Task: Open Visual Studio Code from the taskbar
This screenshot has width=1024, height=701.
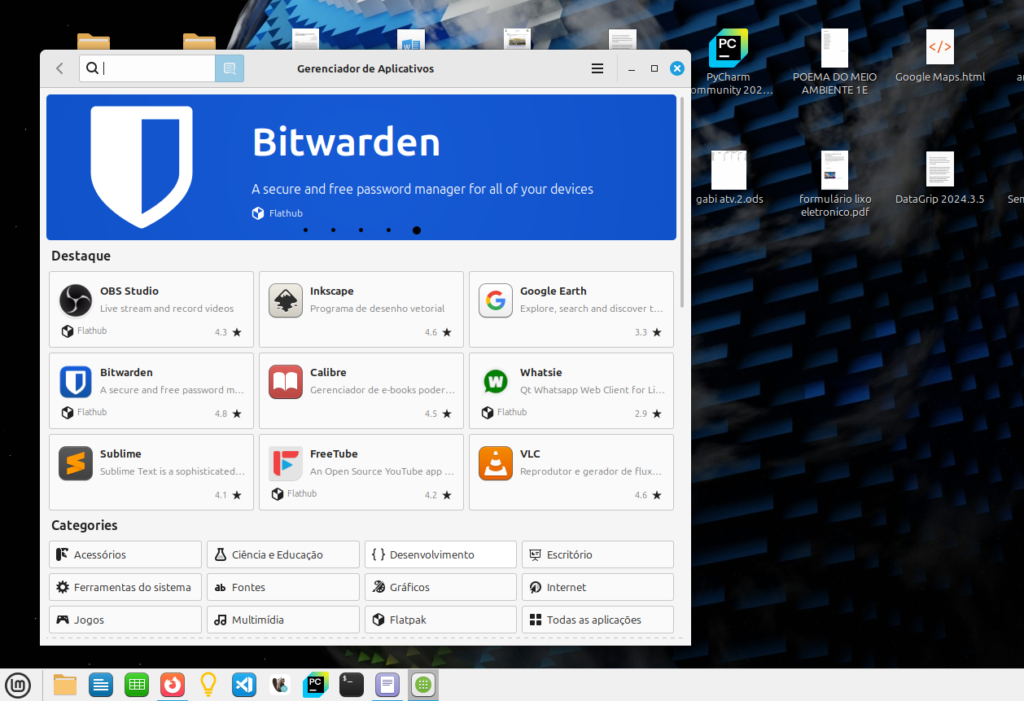Action: coord(244,685)
